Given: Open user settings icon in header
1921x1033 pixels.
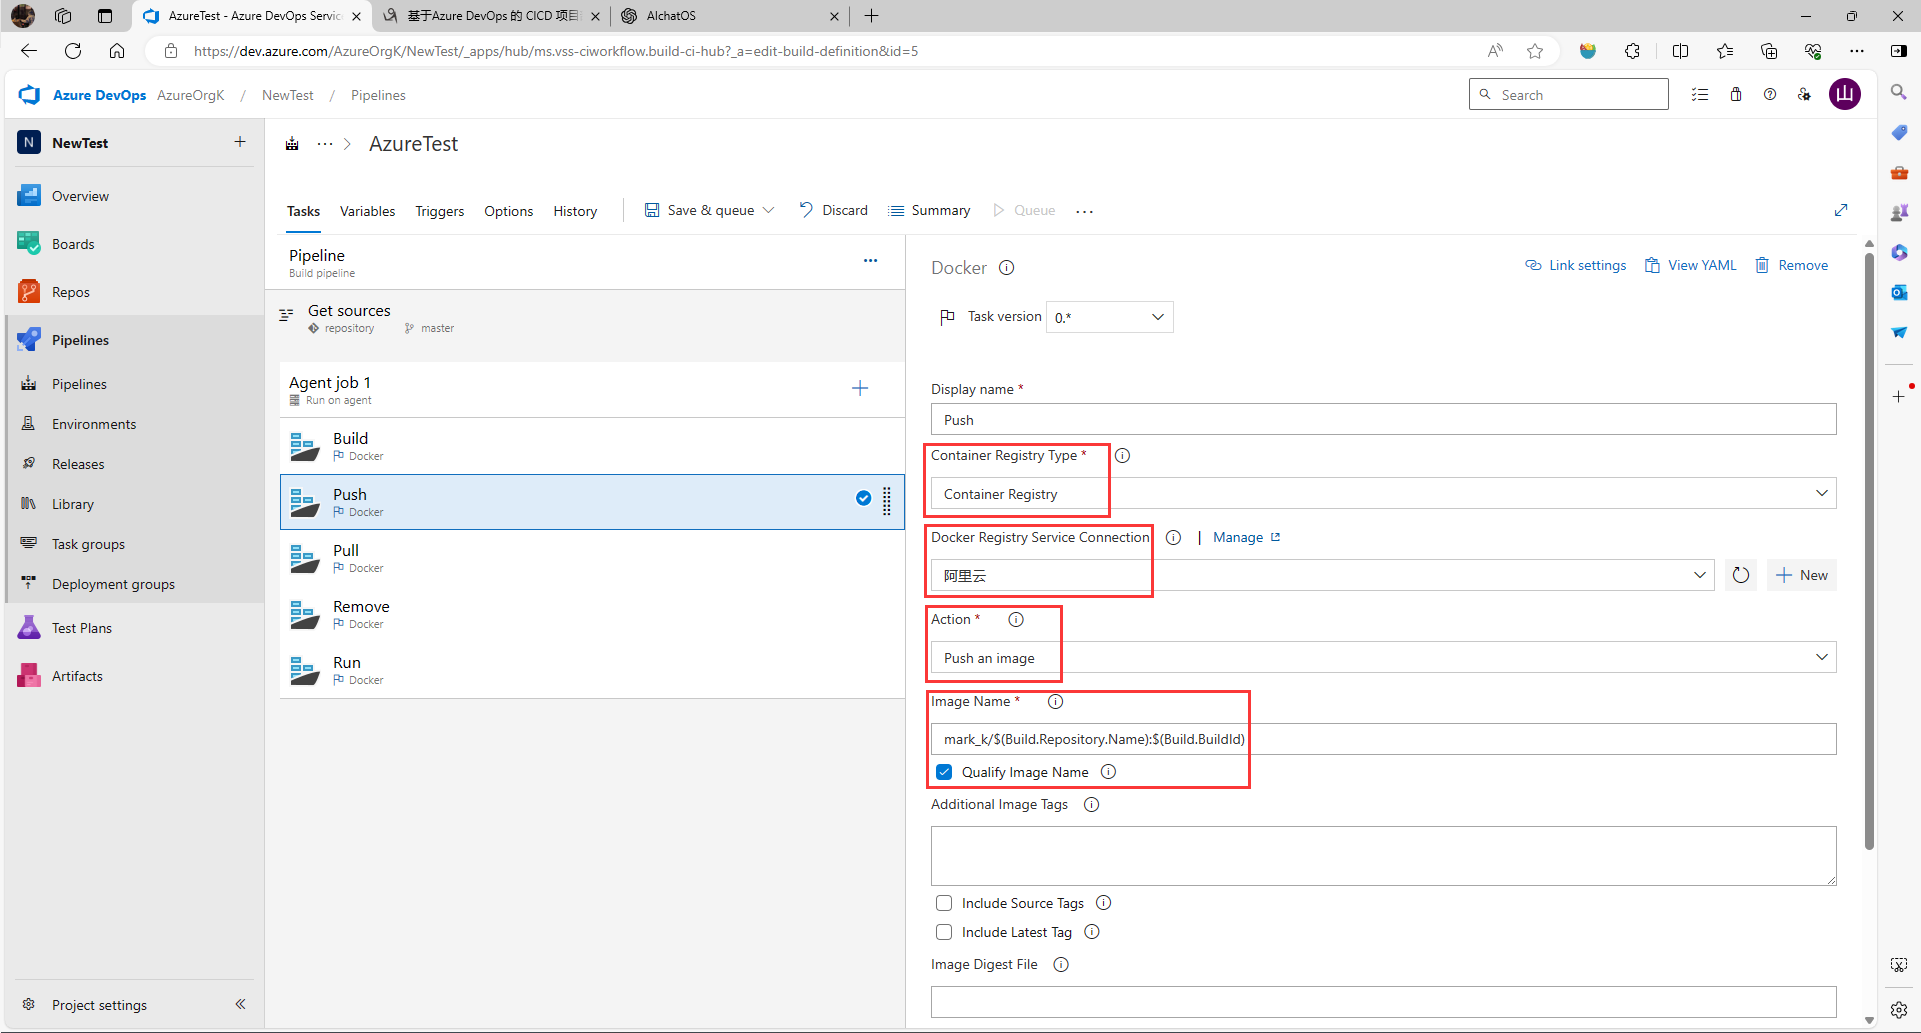Looking at the screenshot, I should [x=1805, y=95].
